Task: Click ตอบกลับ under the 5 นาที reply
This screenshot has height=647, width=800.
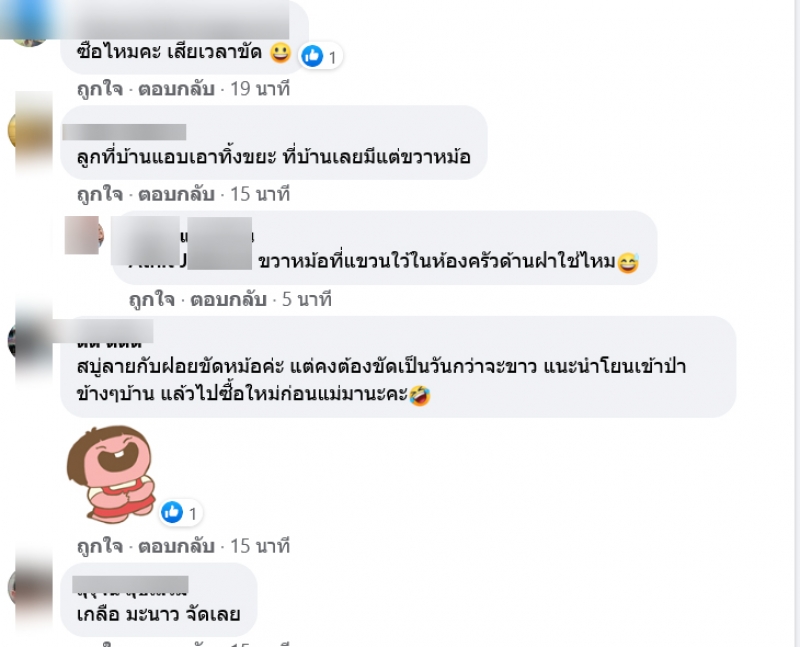Action: (x=229, y=299)
